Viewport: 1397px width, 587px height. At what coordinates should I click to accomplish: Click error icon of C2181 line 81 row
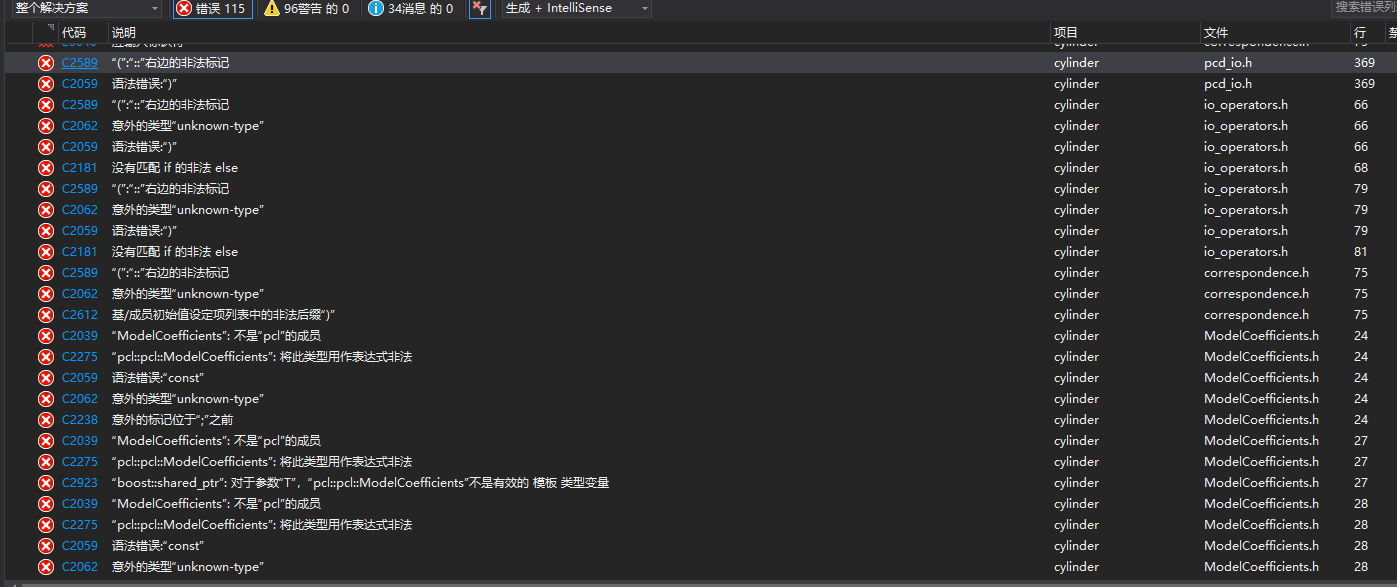[46, 252]
